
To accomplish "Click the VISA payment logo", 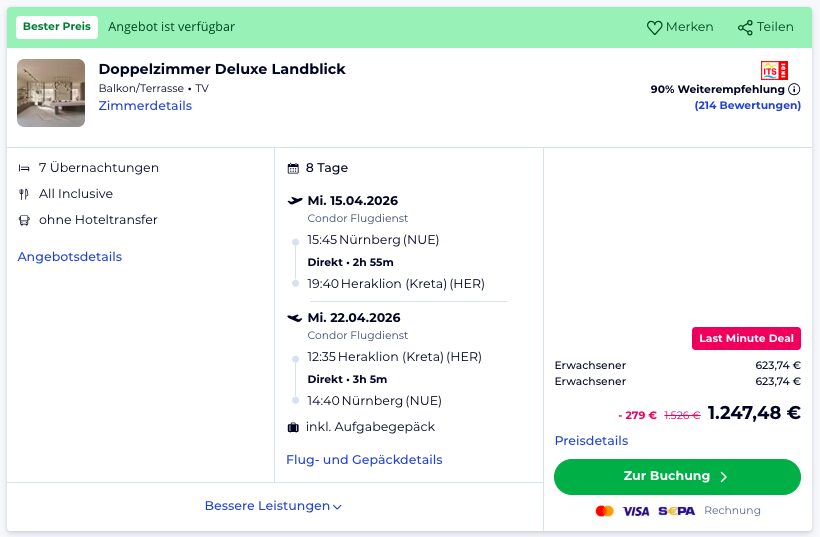I will tap(636, 511).
